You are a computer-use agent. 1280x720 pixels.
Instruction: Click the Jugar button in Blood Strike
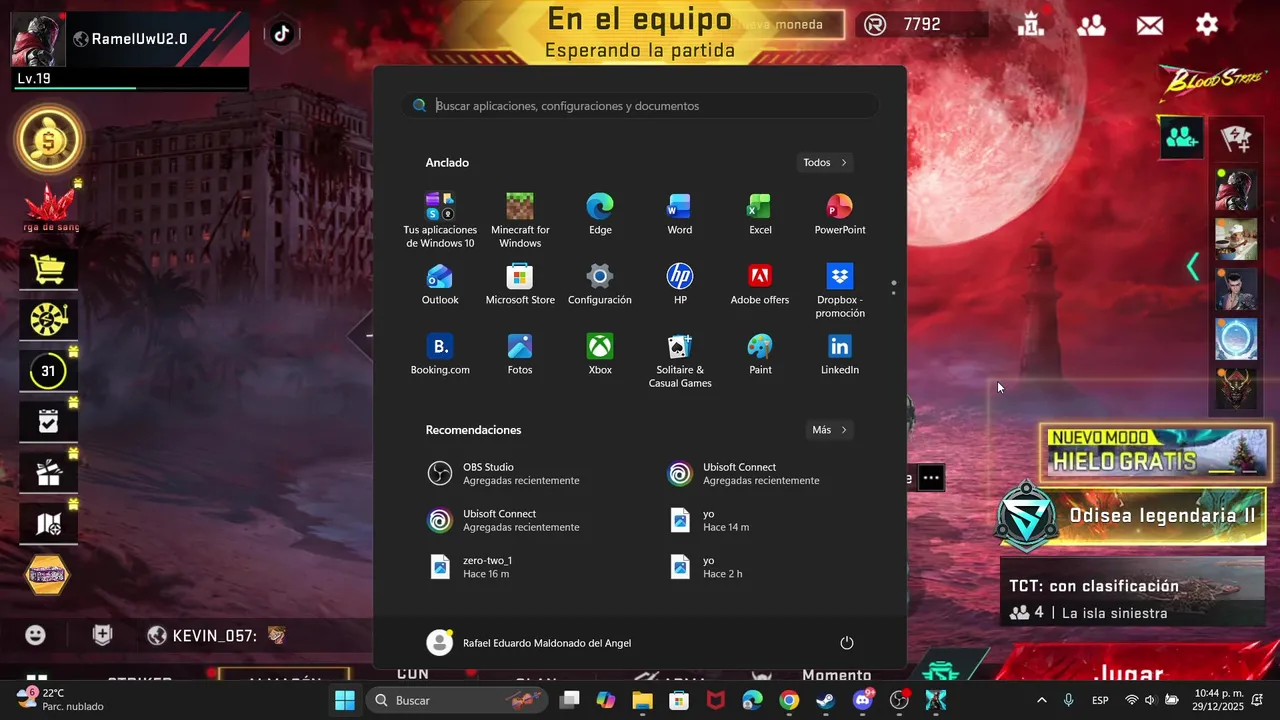[1128, 672]
